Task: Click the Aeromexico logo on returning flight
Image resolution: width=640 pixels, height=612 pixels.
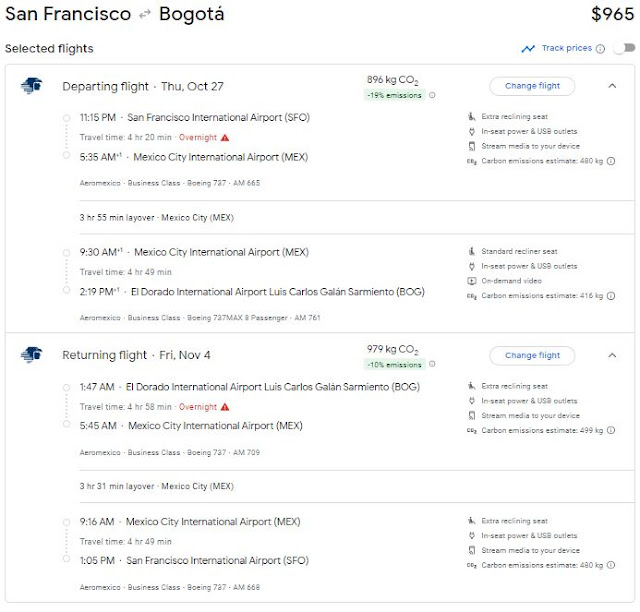Action: (x=31, y=355)
